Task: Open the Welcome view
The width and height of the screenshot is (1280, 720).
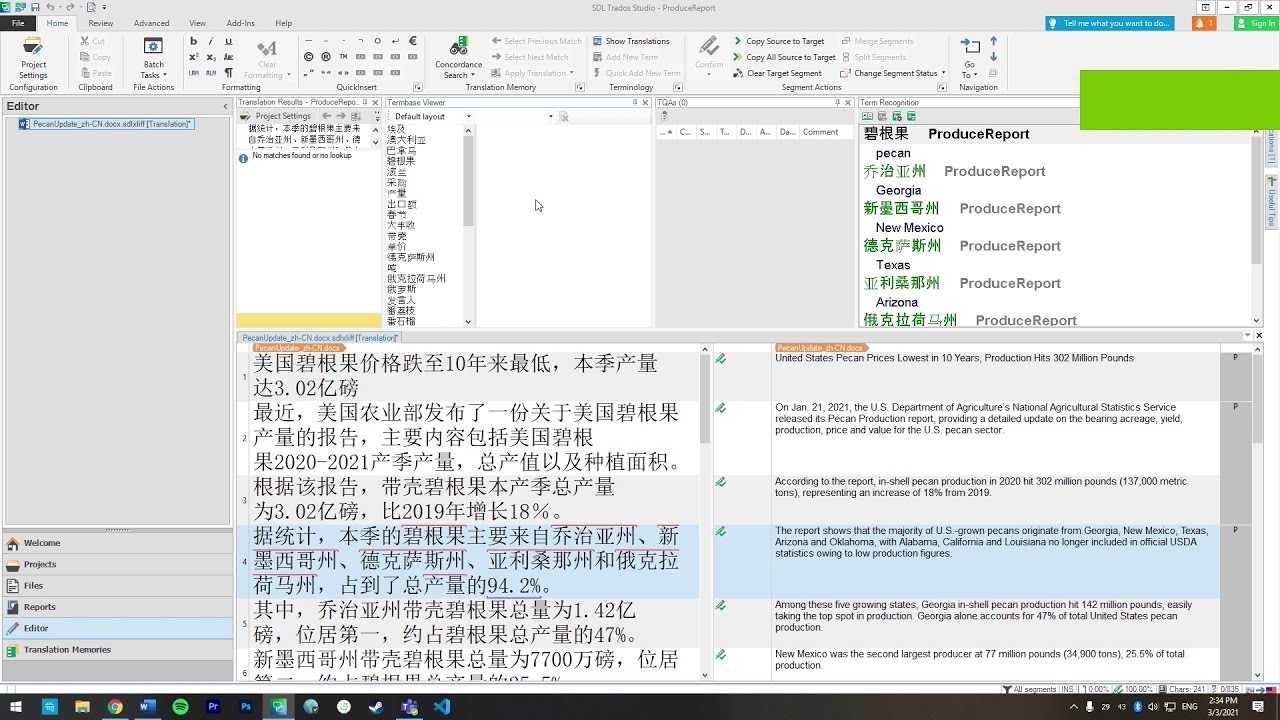Action: [x=117, y=543]
